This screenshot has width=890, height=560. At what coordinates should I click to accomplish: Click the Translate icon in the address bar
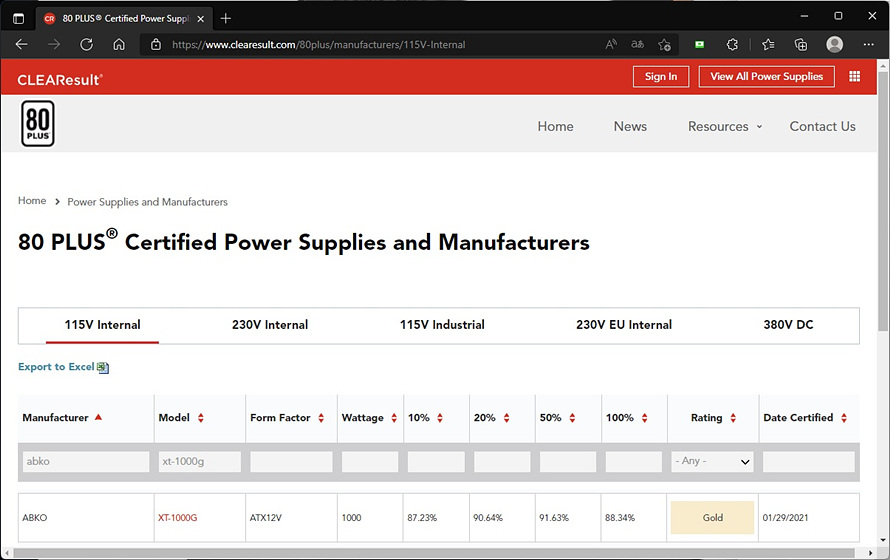coord(637,44)
